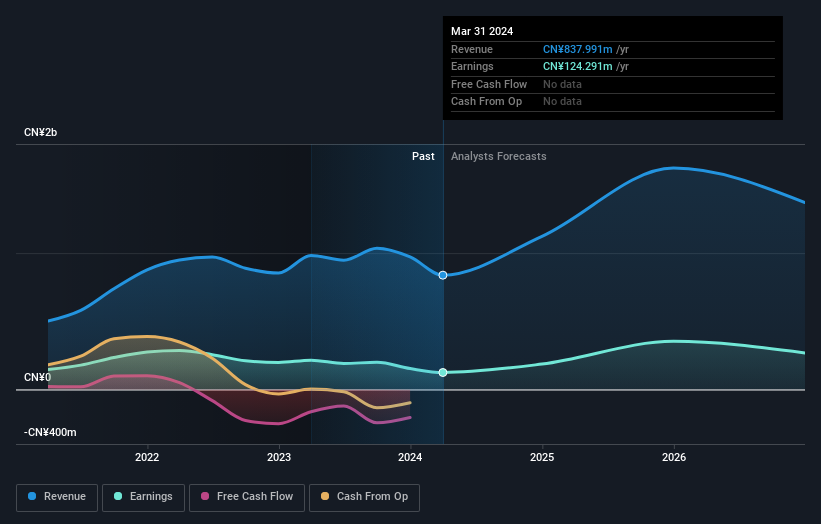Click the 2024 x-axis label
Screen dimensions: 821x524
tap(410, 457)
